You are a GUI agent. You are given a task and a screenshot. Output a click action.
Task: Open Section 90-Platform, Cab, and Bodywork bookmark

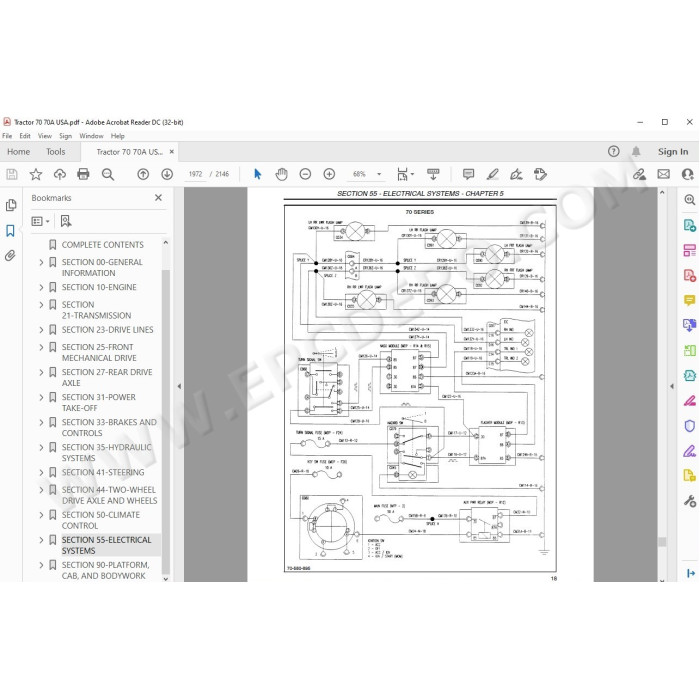point(105,571)
